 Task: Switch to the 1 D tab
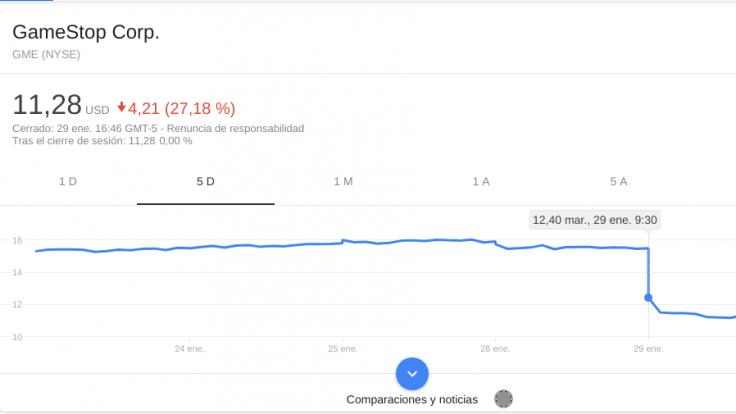[68, 181]
